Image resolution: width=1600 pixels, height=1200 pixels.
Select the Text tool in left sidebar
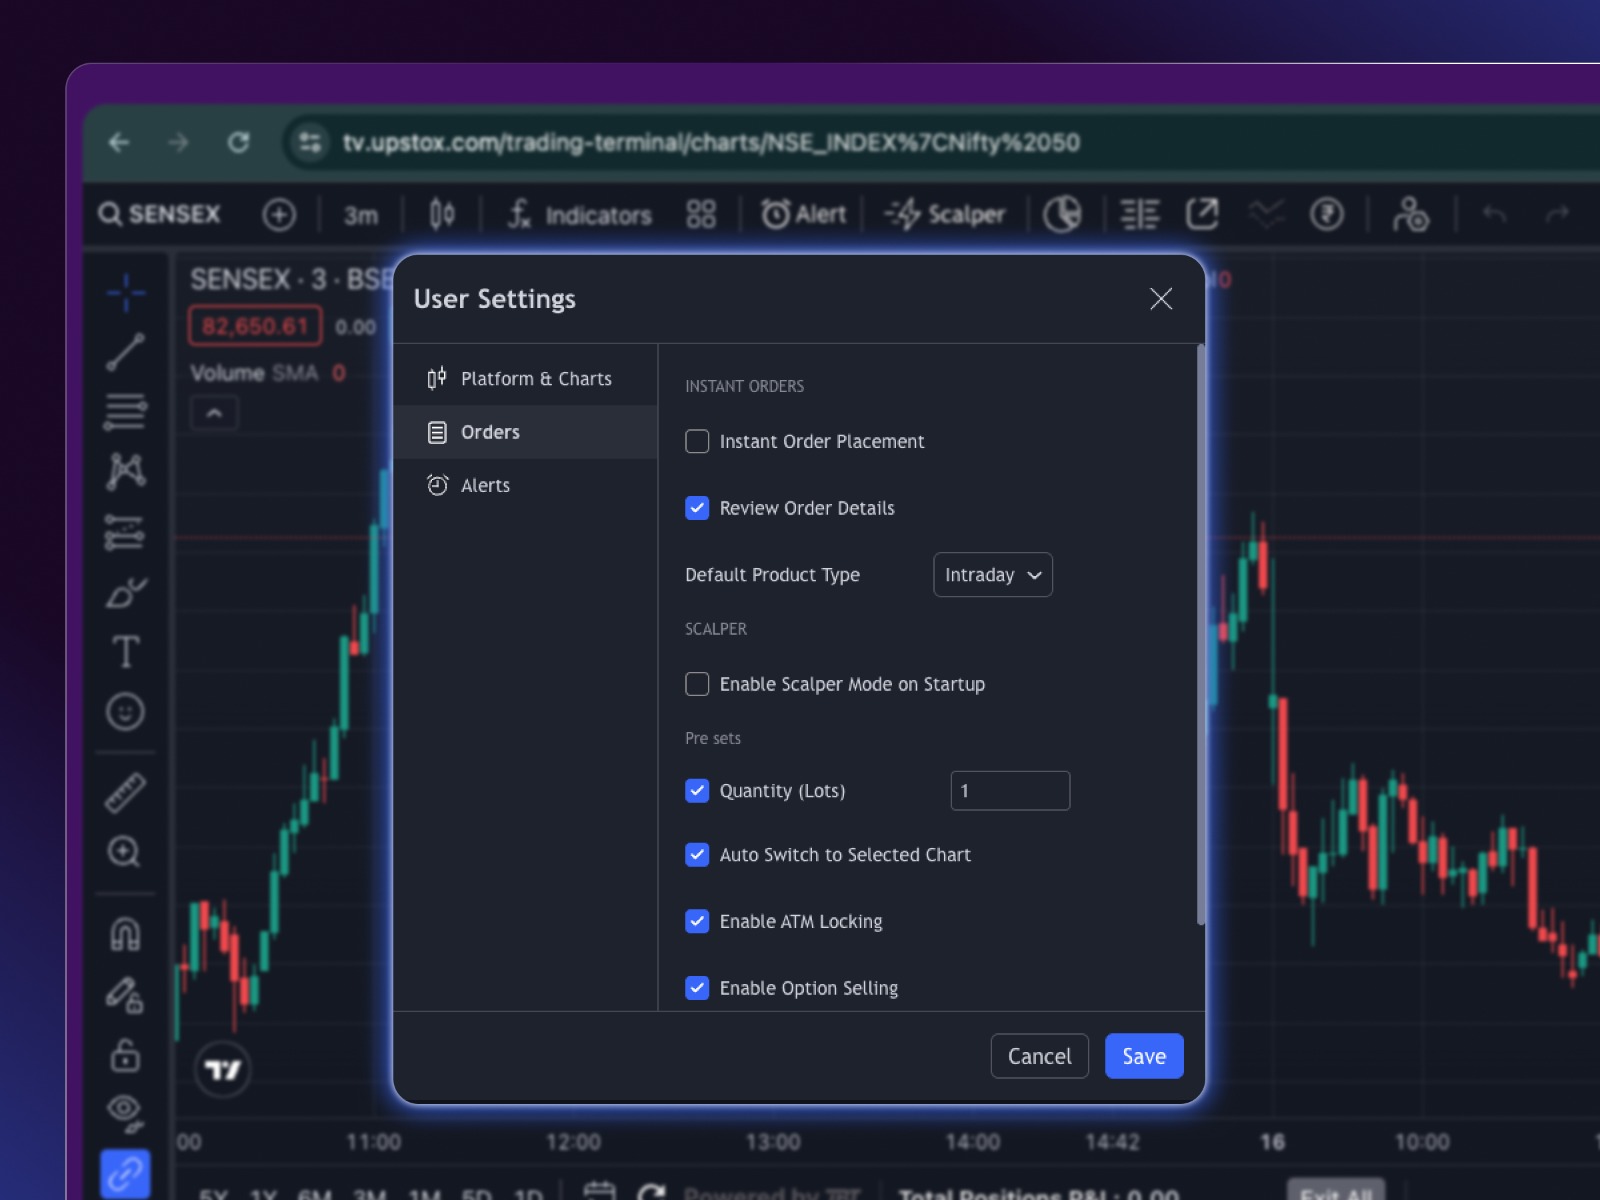pos(126,652)
